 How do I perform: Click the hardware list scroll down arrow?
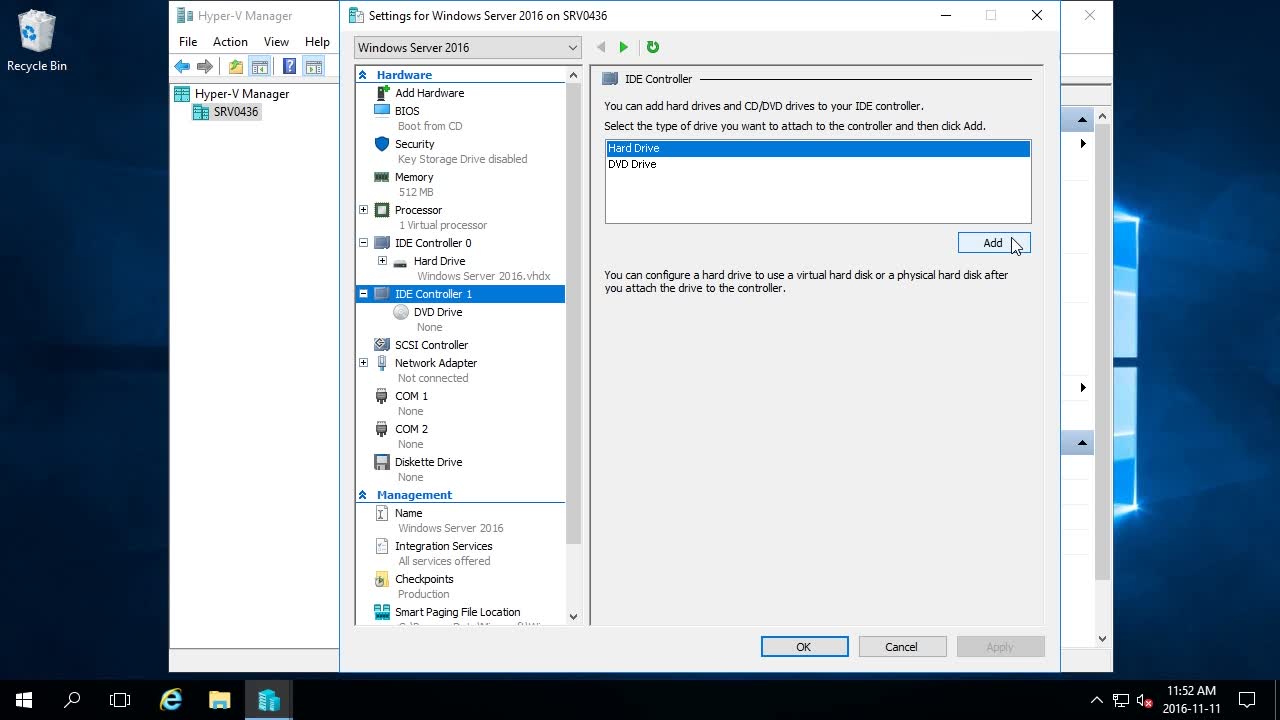pyautogui.click(x=573, y=617)
